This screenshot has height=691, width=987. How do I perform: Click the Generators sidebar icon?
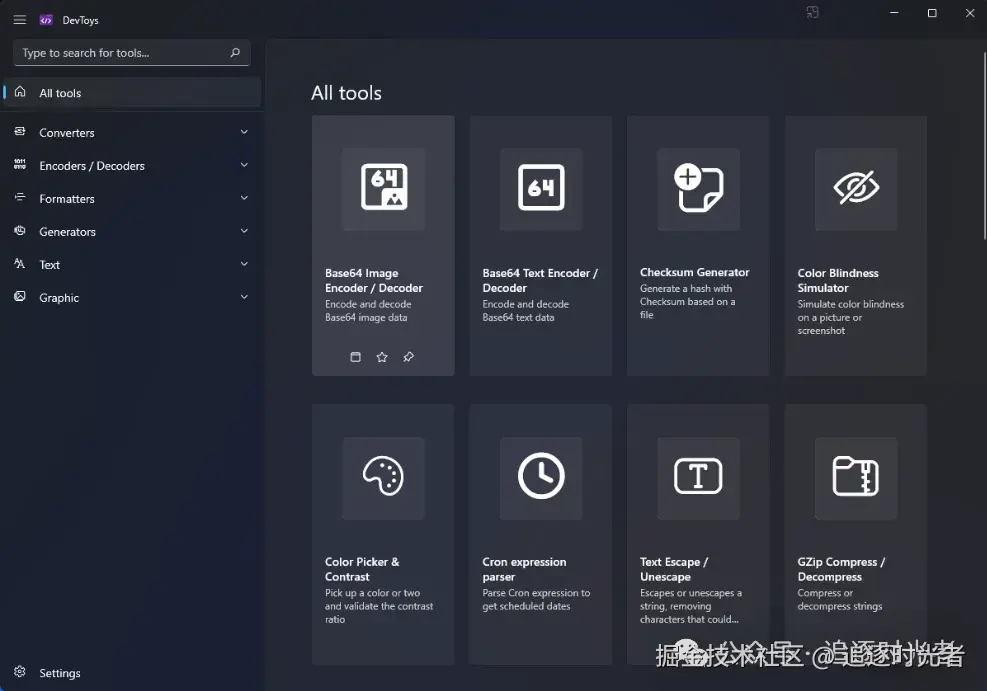point(20,230)
